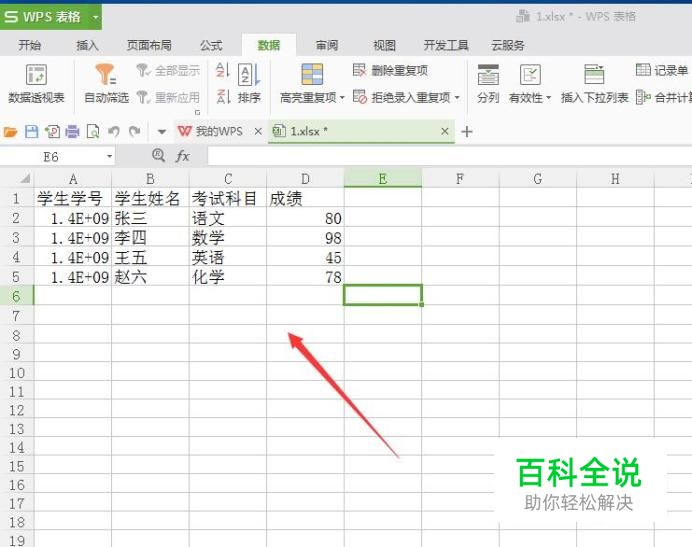This screenshot has width=692, height=547.
Task: Select row 3 header
Action: pyautogui.click(x=16, y=238)
